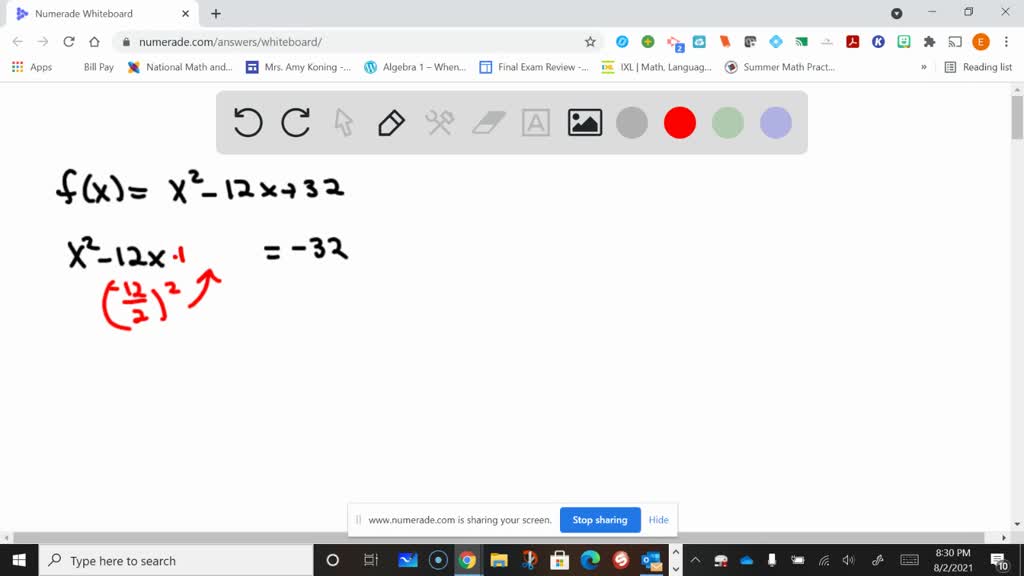Open the Apps bookmark
This screenshot has width=1024, height=576.
(x=32, y=67)
